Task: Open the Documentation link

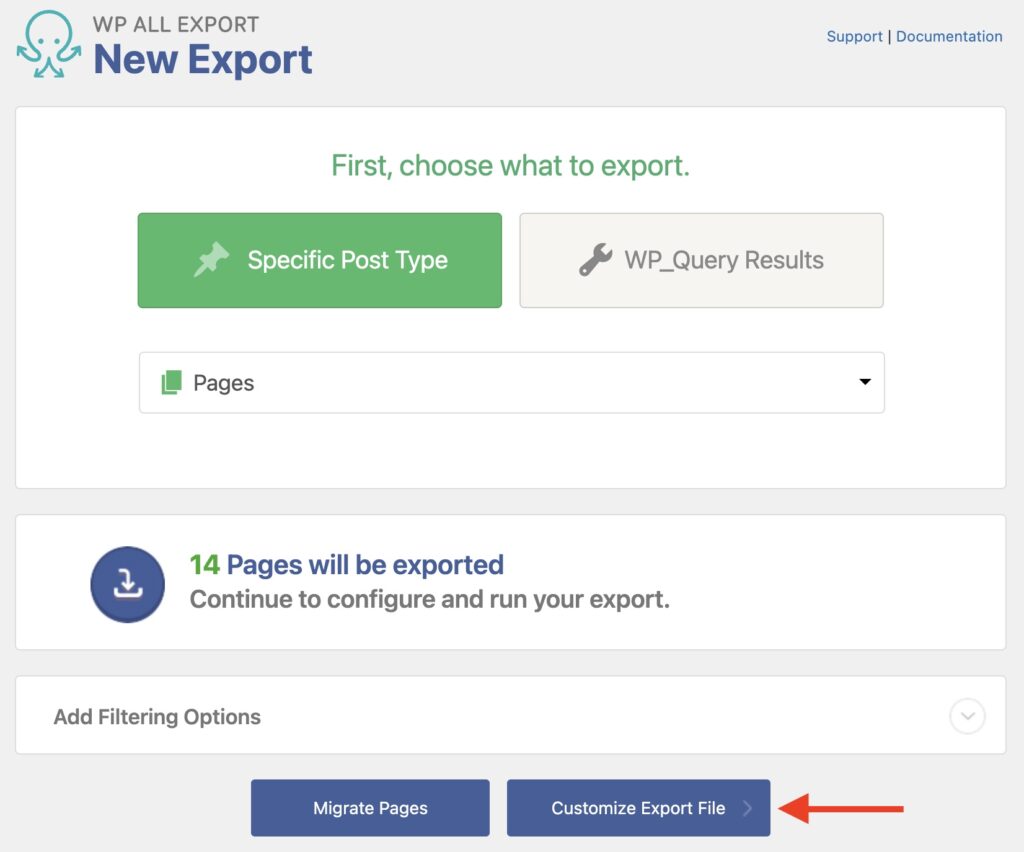Action: click(x=949, y=36)
